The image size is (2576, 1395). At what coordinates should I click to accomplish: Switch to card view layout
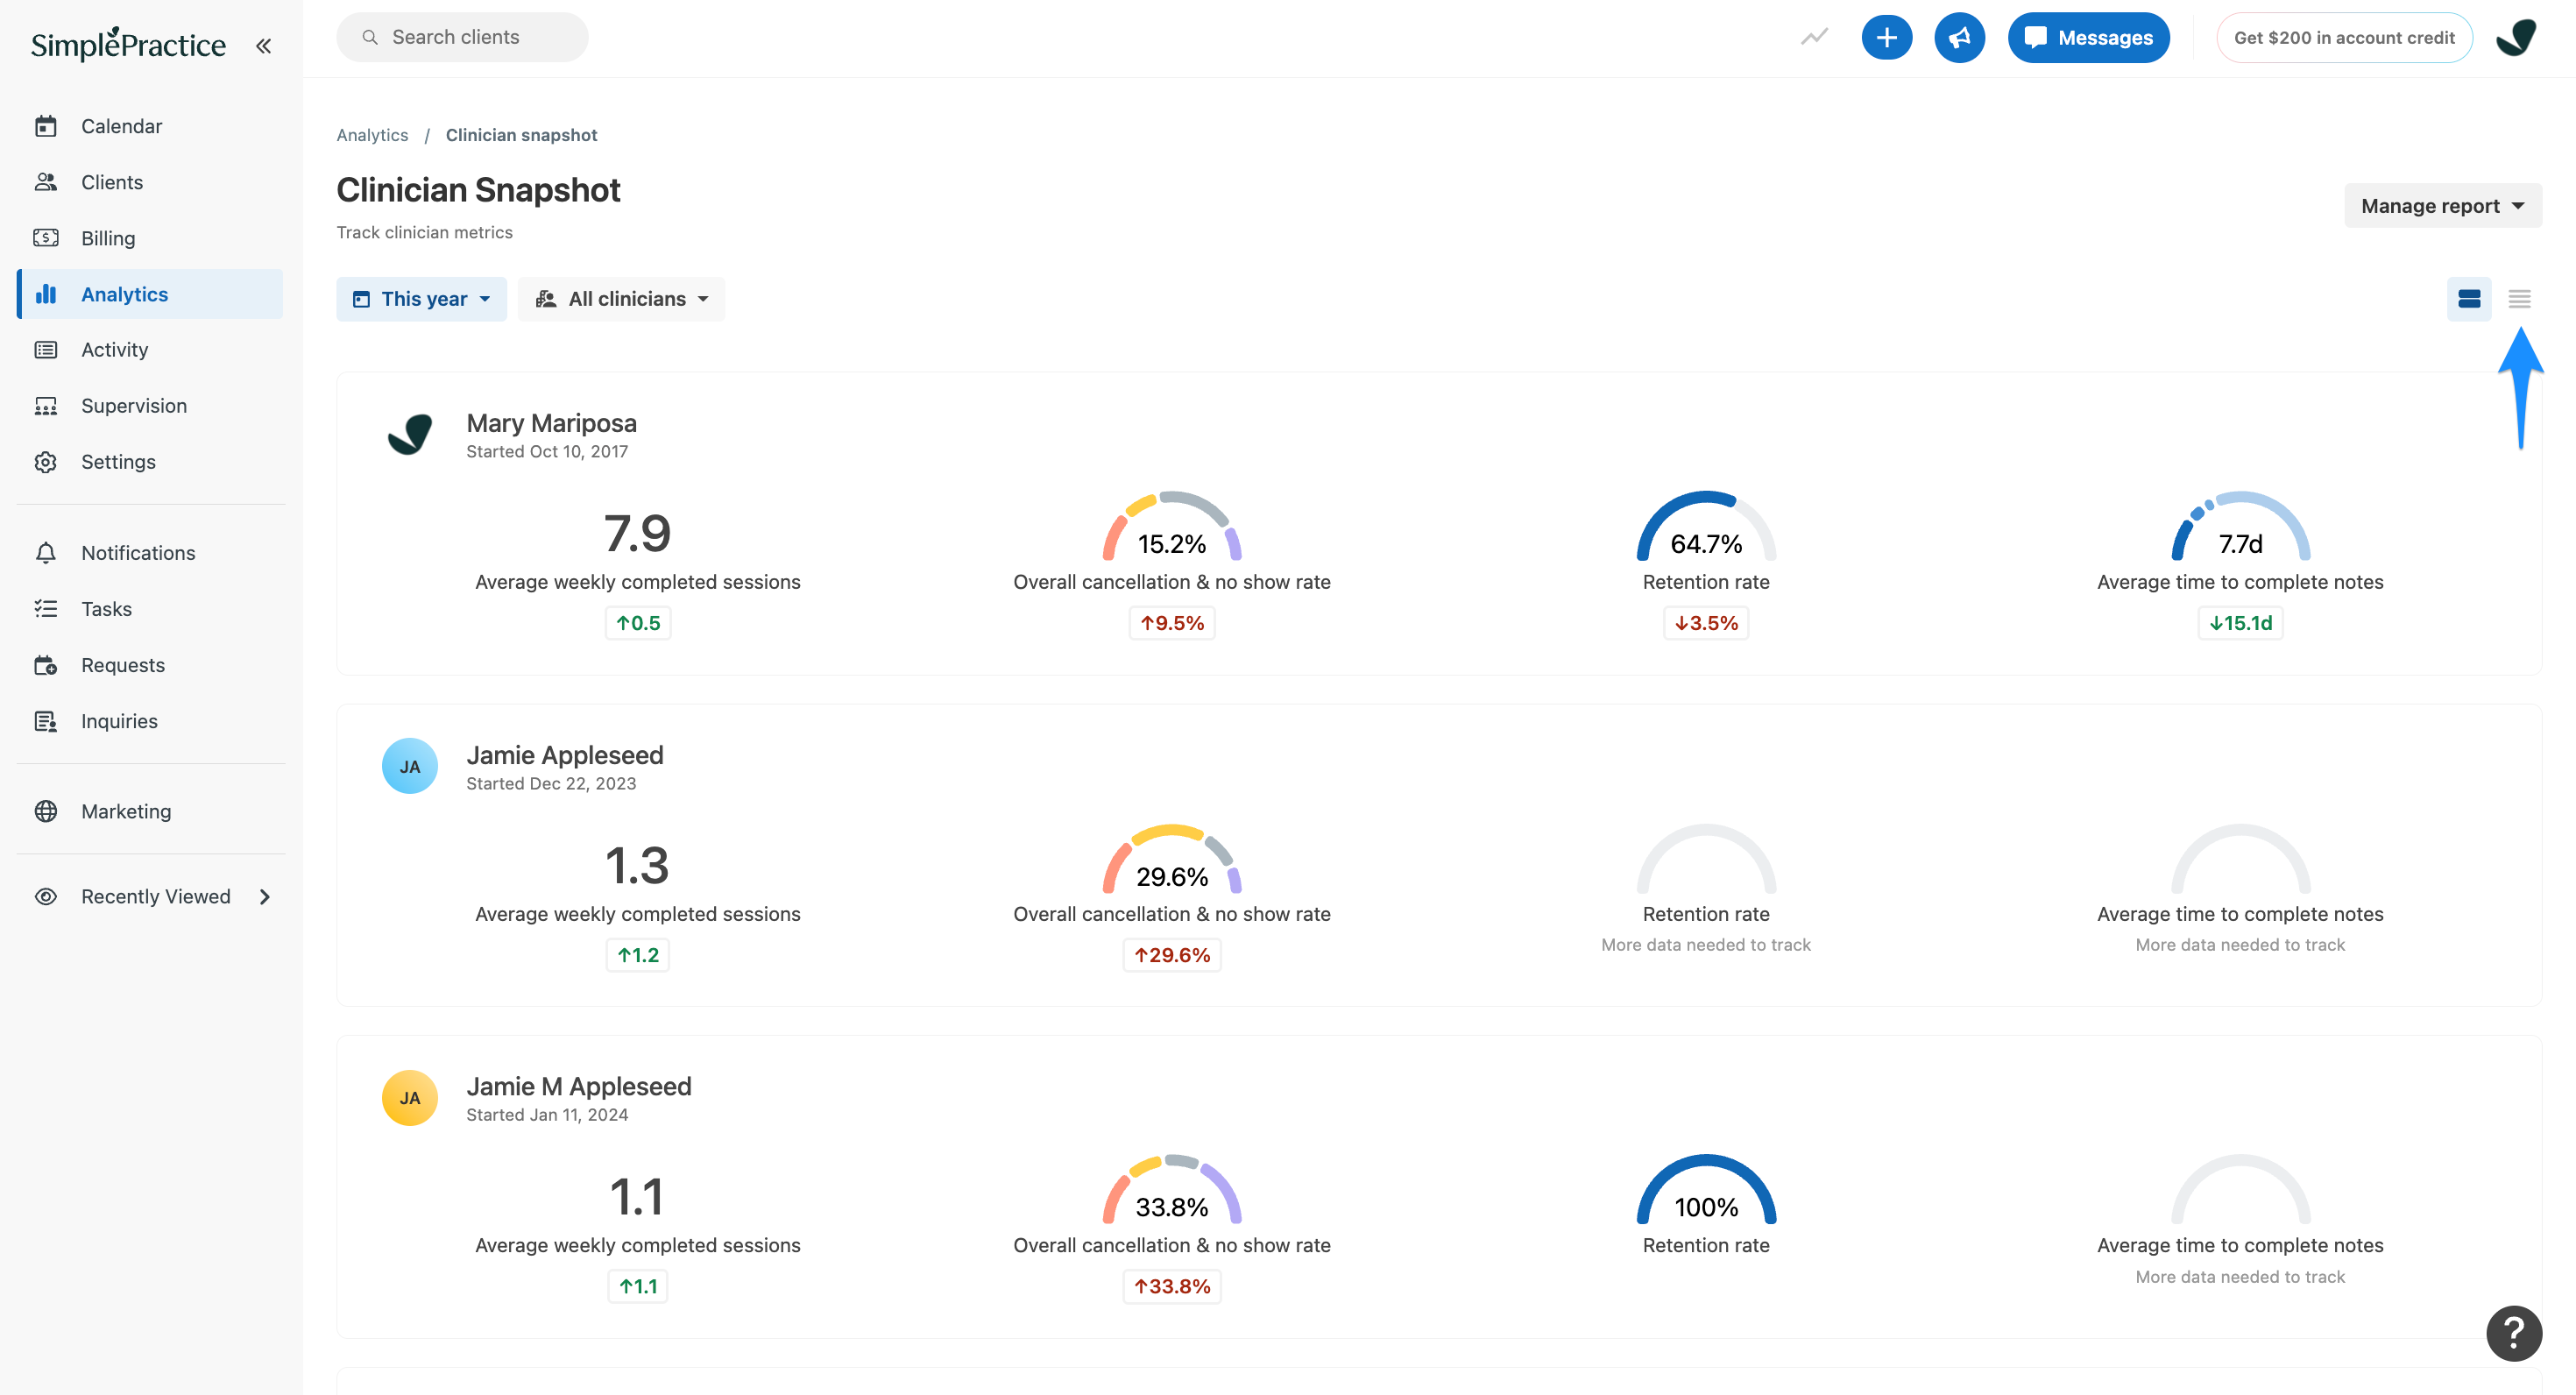pos(2469,299)
